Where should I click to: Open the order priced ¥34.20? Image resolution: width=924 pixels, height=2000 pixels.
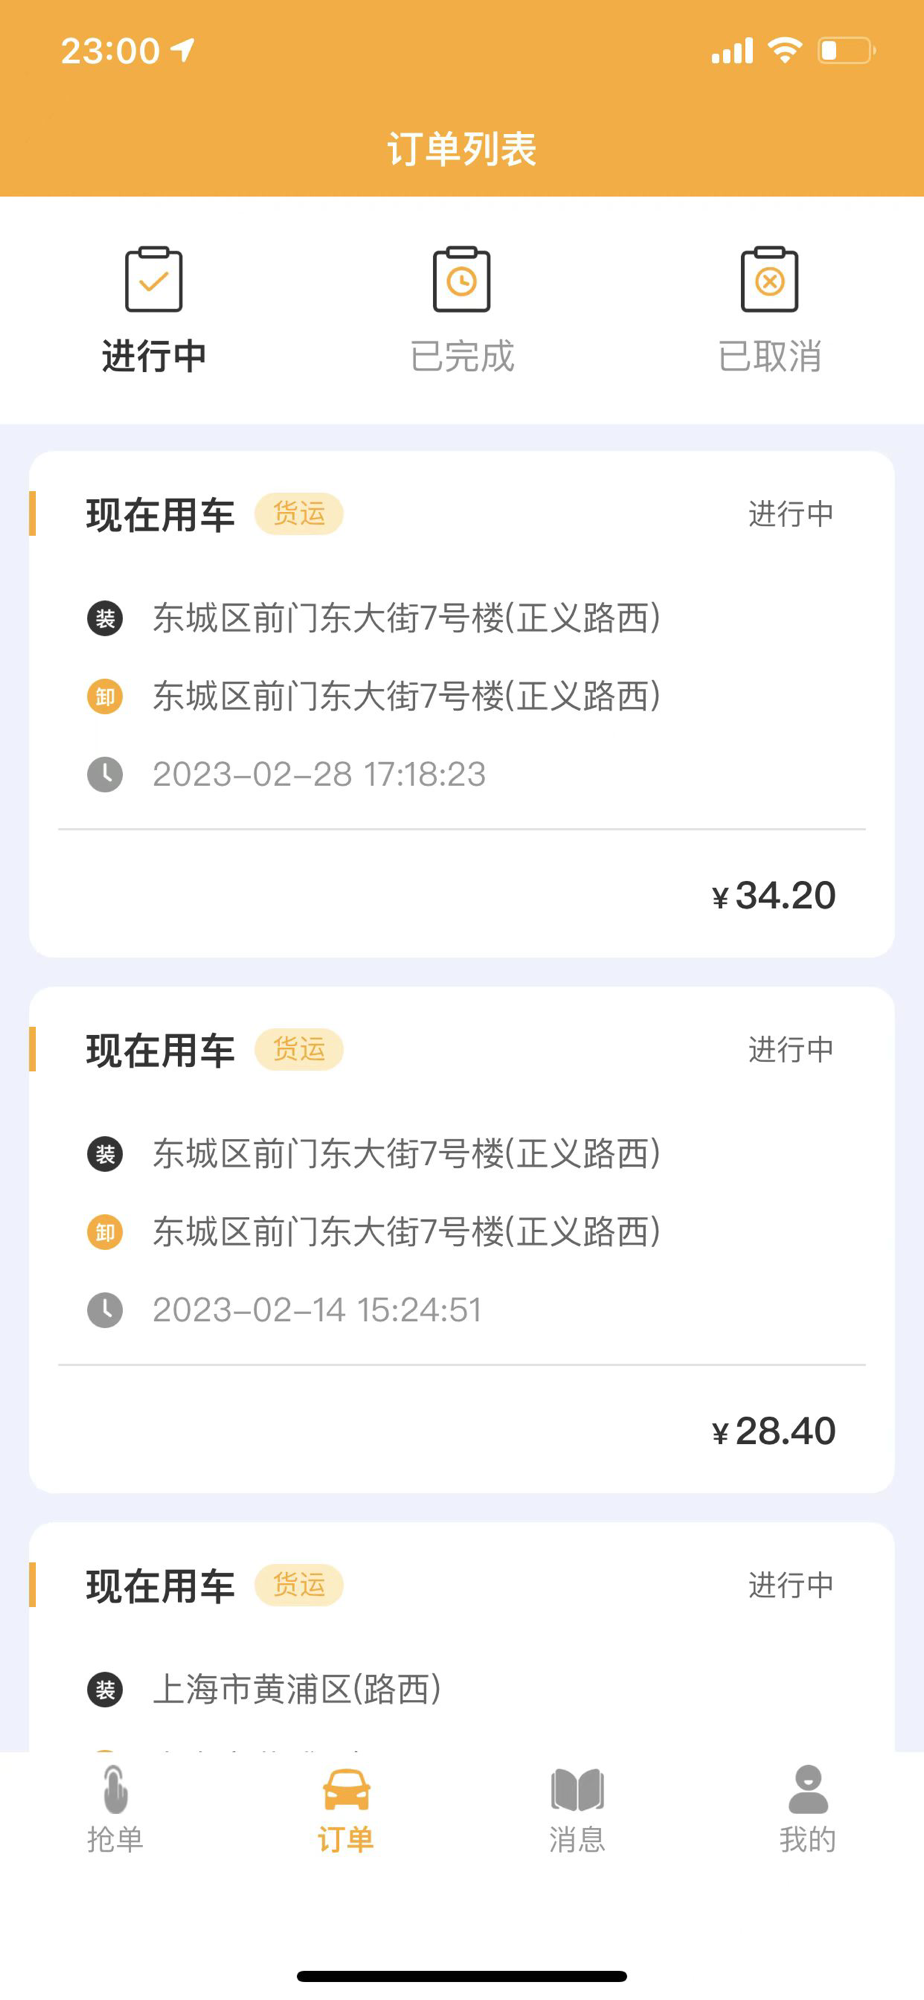click(462, 704)
